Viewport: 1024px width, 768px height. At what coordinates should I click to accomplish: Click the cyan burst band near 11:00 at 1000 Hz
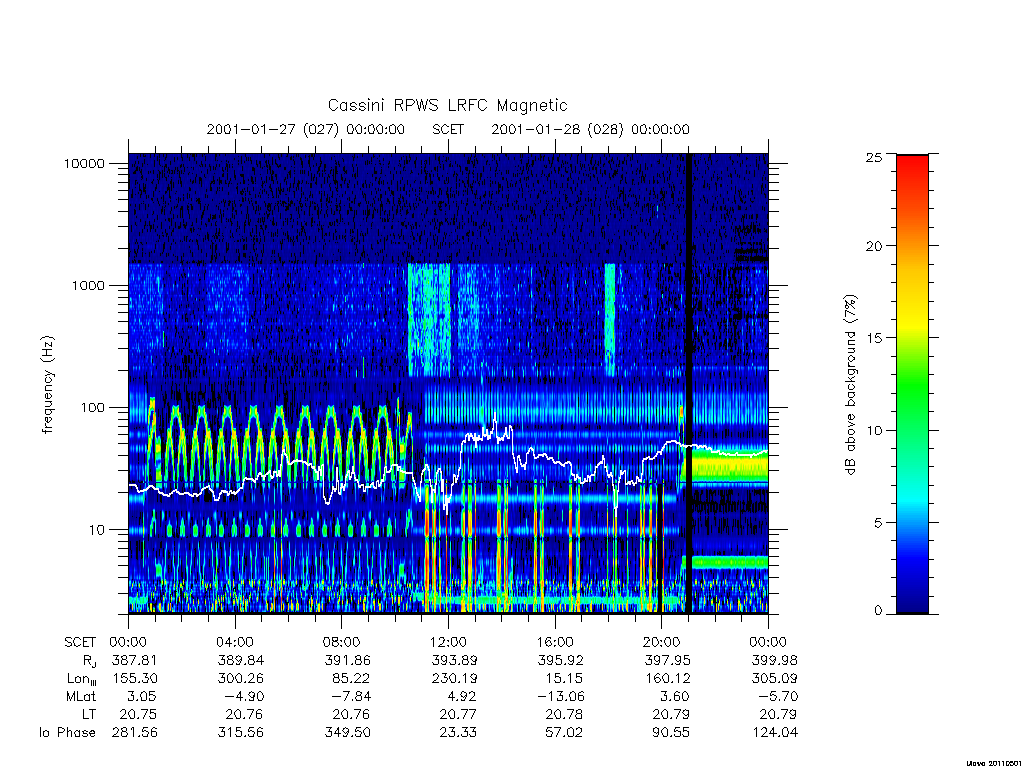click(x=429, y=320)
